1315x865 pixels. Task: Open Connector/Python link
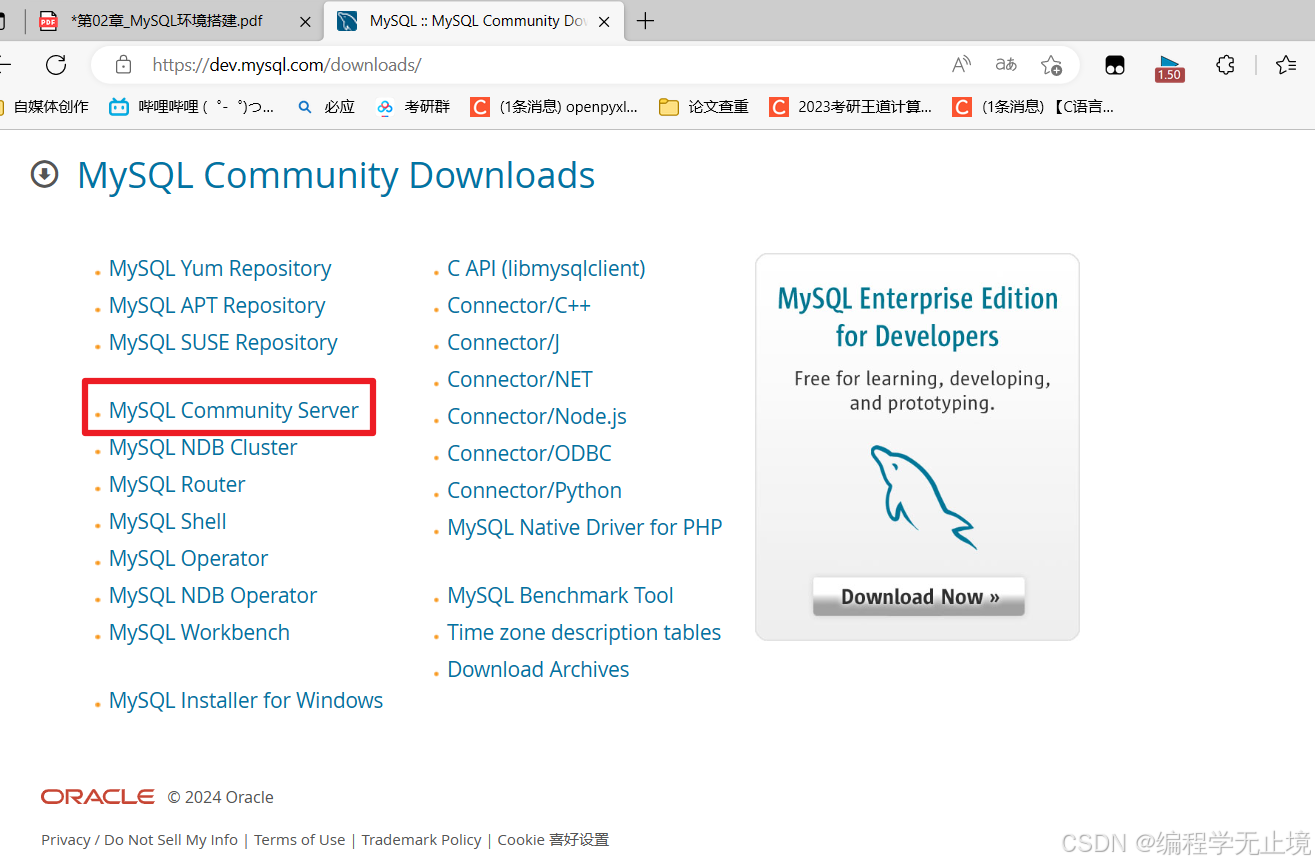point(535,491)
